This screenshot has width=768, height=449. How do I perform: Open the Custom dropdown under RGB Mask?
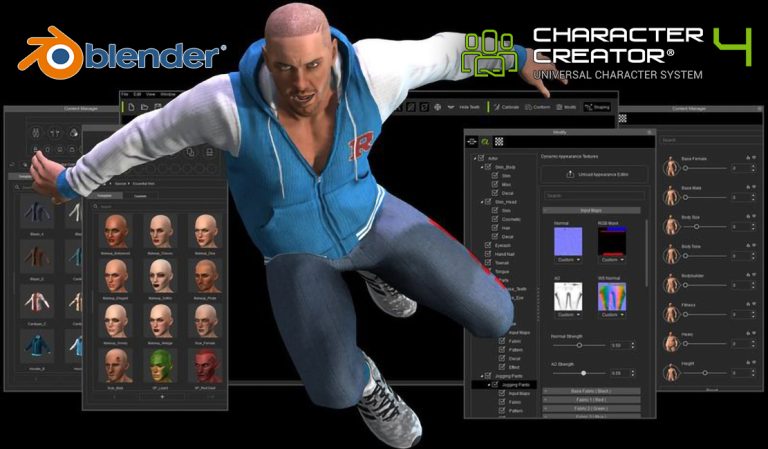tap(612, 260)
